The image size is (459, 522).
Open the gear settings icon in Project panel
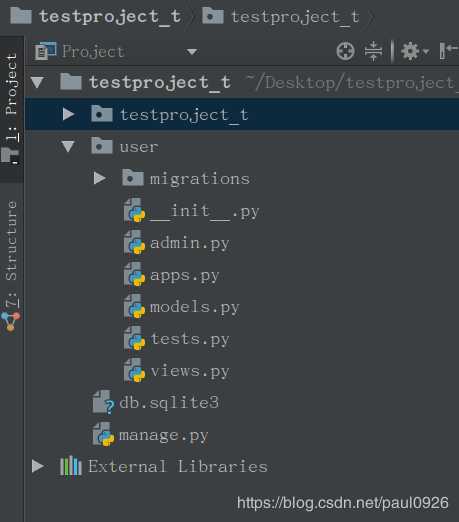(x=414, y=51)
